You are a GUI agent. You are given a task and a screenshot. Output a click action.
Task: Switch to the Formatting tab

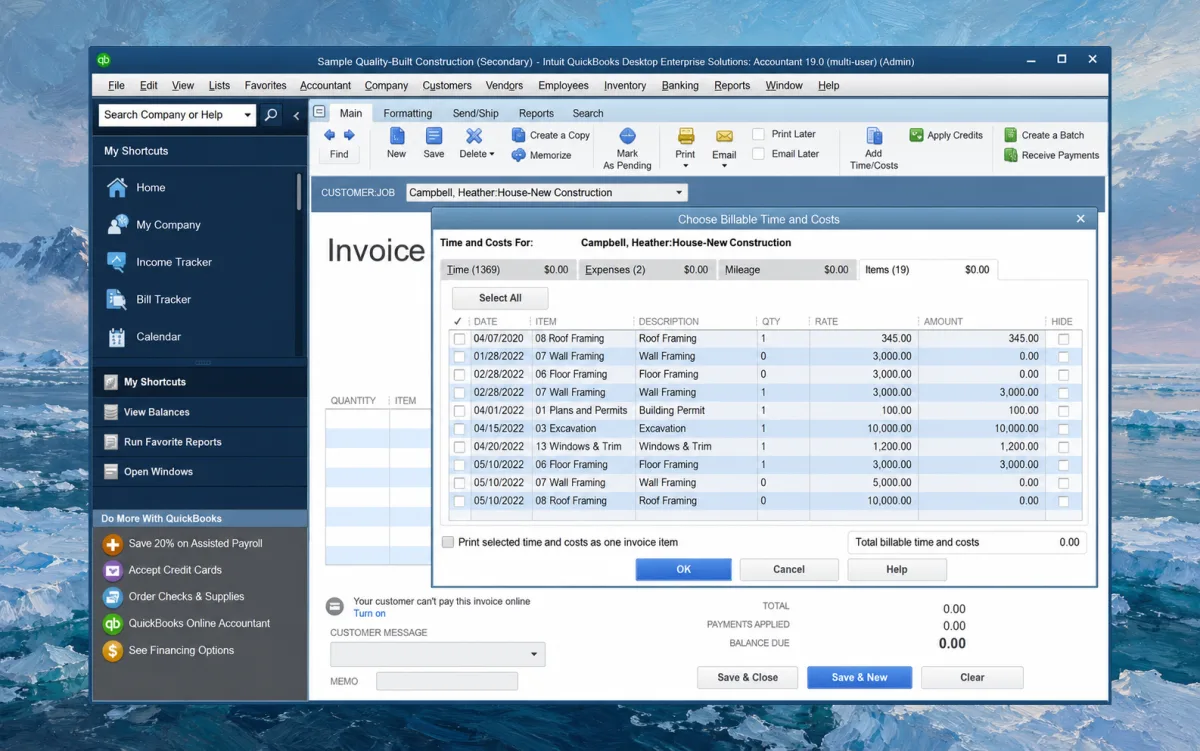pos(408,114)
